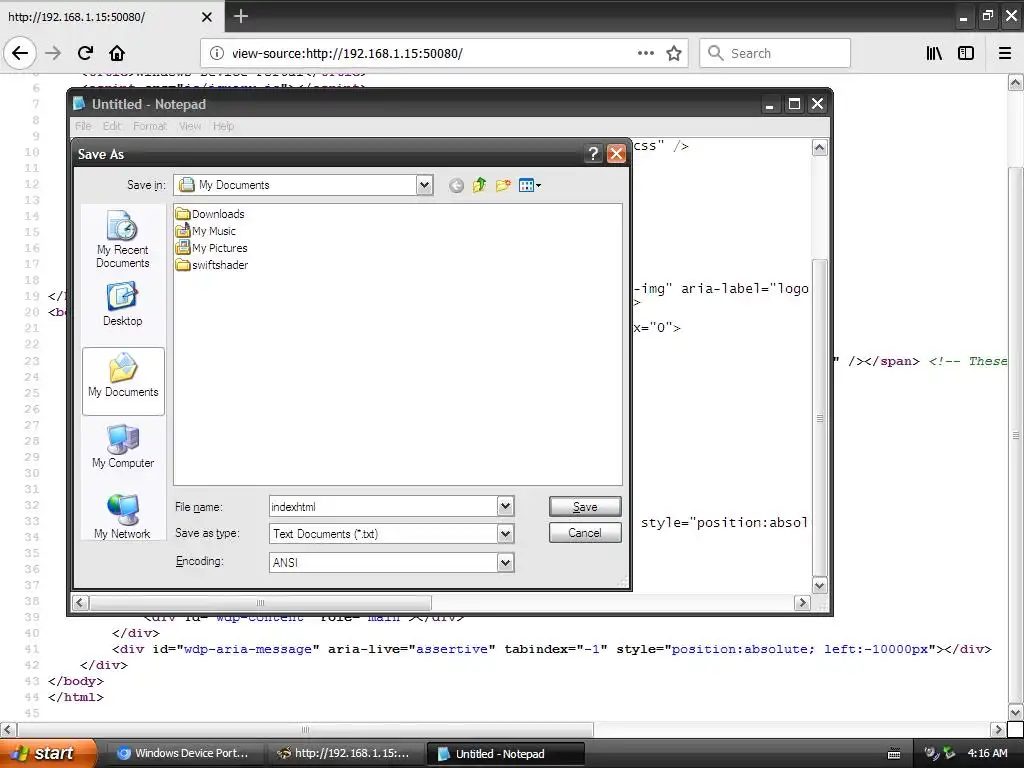Viewport: 1024px width, 768px height.
Task: Open Notepad's Edit menu
Action: point(112,126)
